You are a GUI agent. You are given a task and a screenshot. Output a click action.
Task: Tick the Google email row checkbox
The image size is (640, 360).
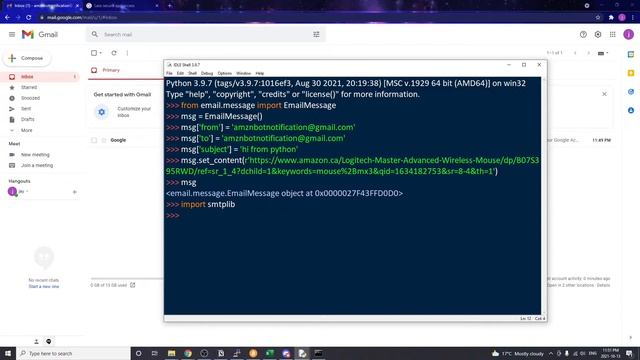(x=94, y=140)
